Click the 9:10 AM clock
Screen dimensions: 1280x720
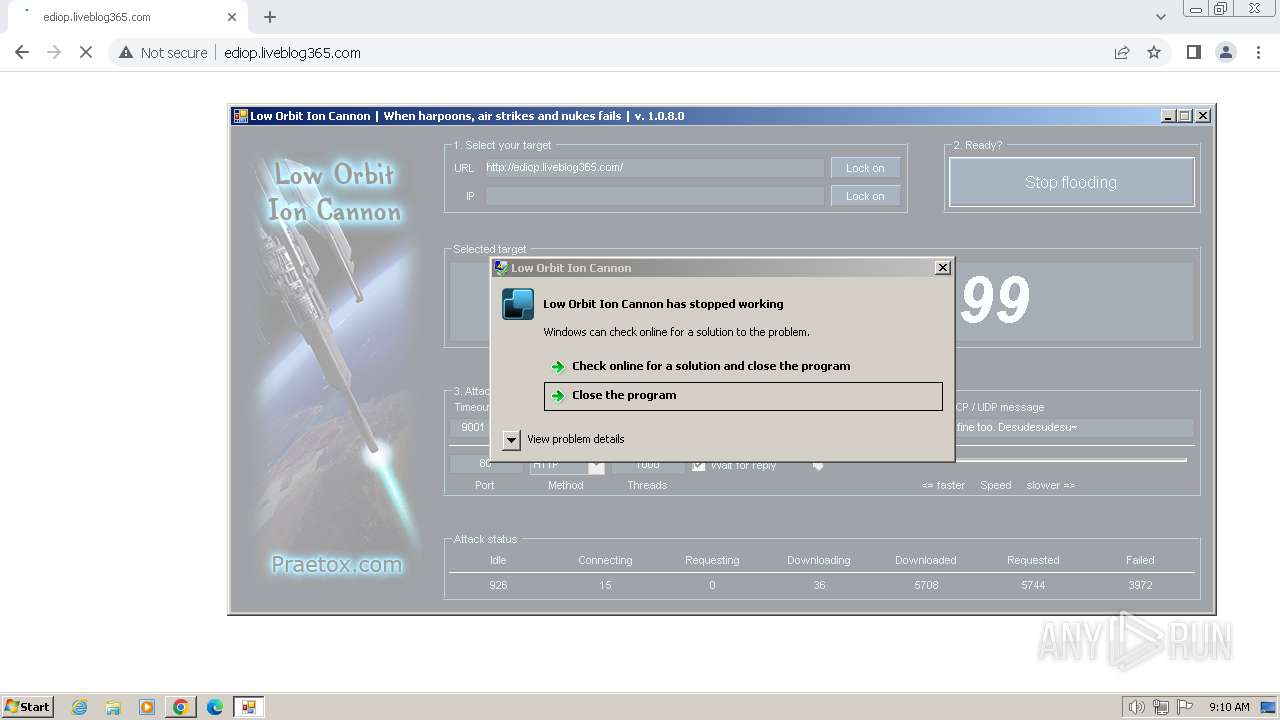click(1229, 707)
